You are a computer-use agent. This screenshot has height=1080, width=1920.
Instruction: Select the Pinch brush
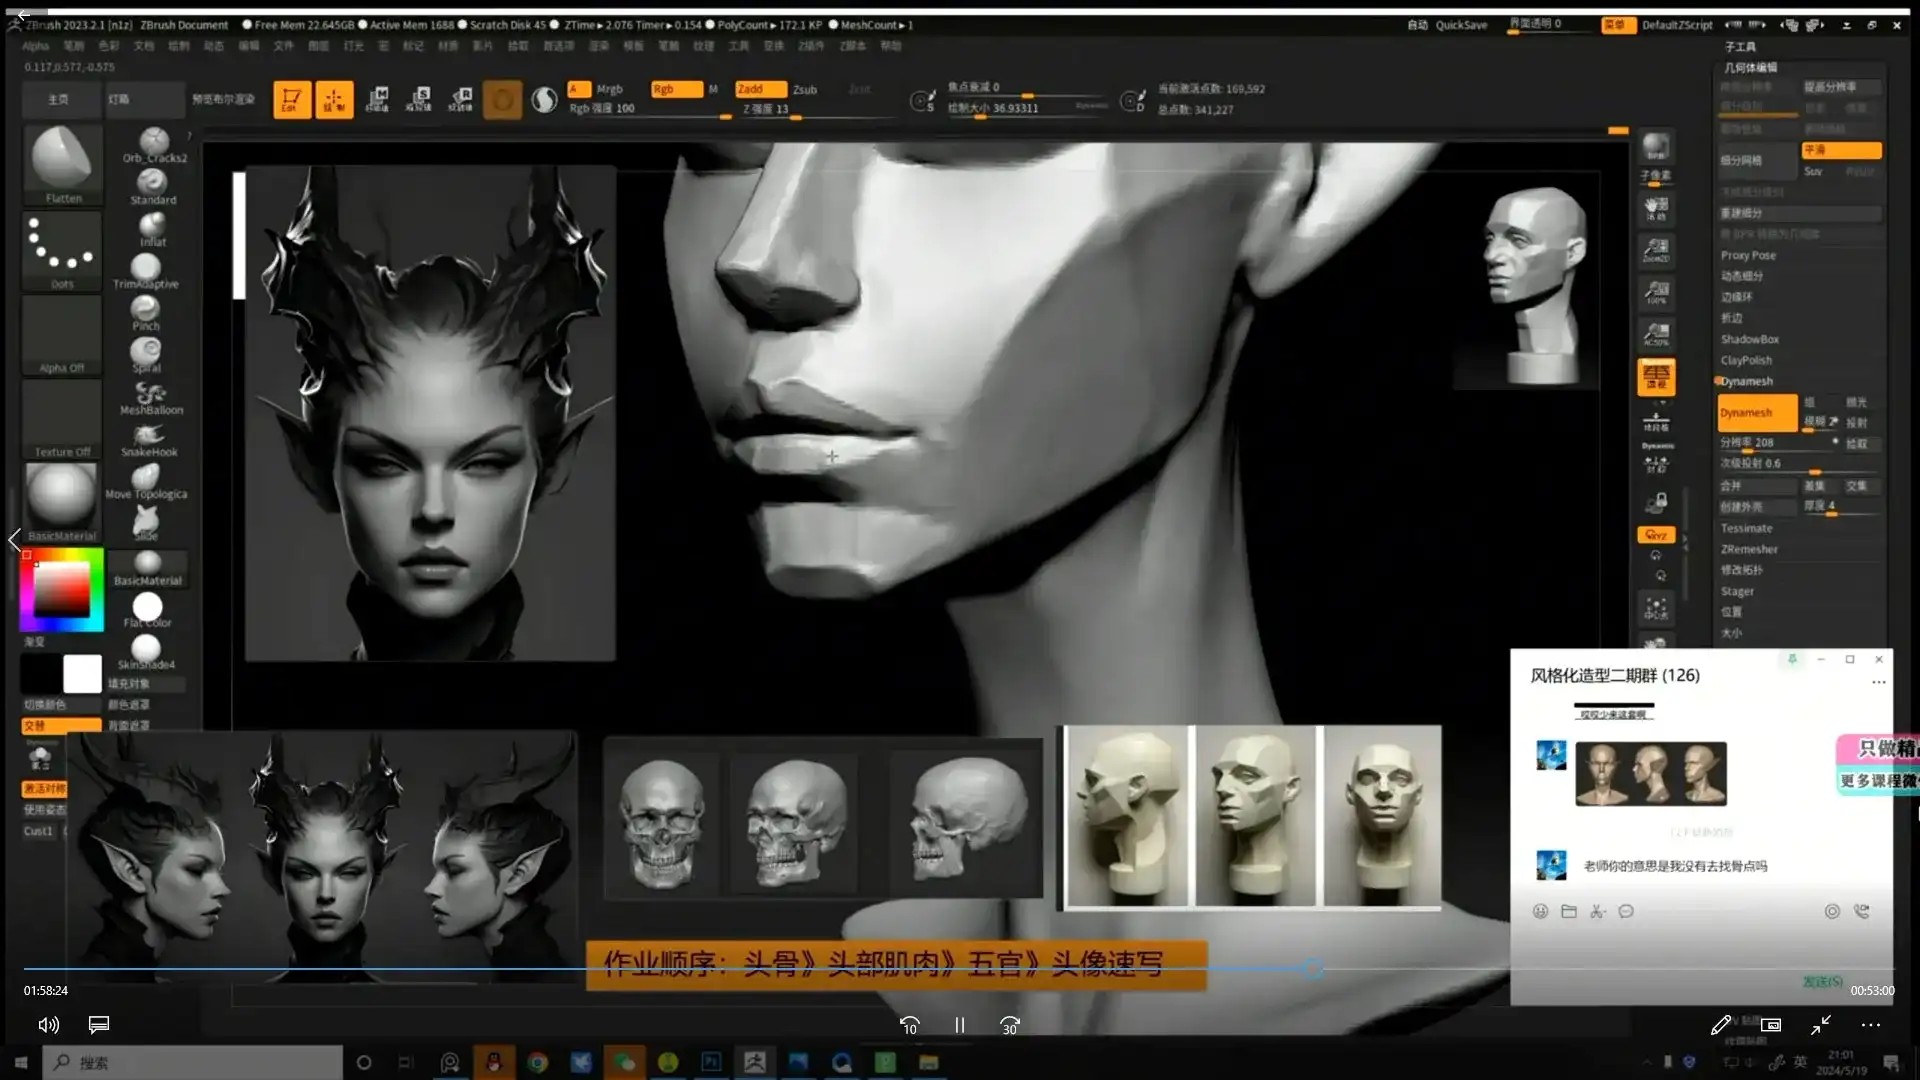coord(146,312)
